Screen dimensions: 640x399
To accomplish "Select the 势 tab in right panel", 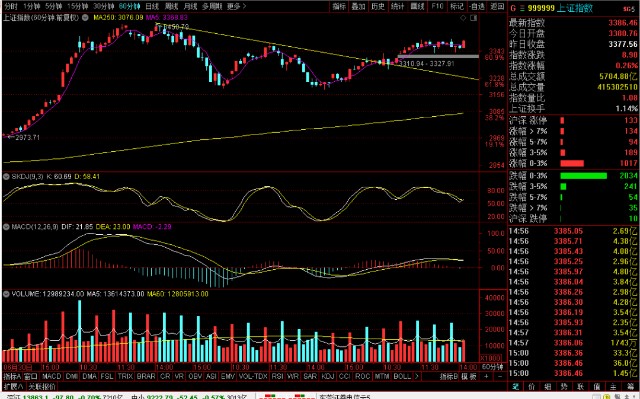I will pyautogui.click(x=564, y=386).
